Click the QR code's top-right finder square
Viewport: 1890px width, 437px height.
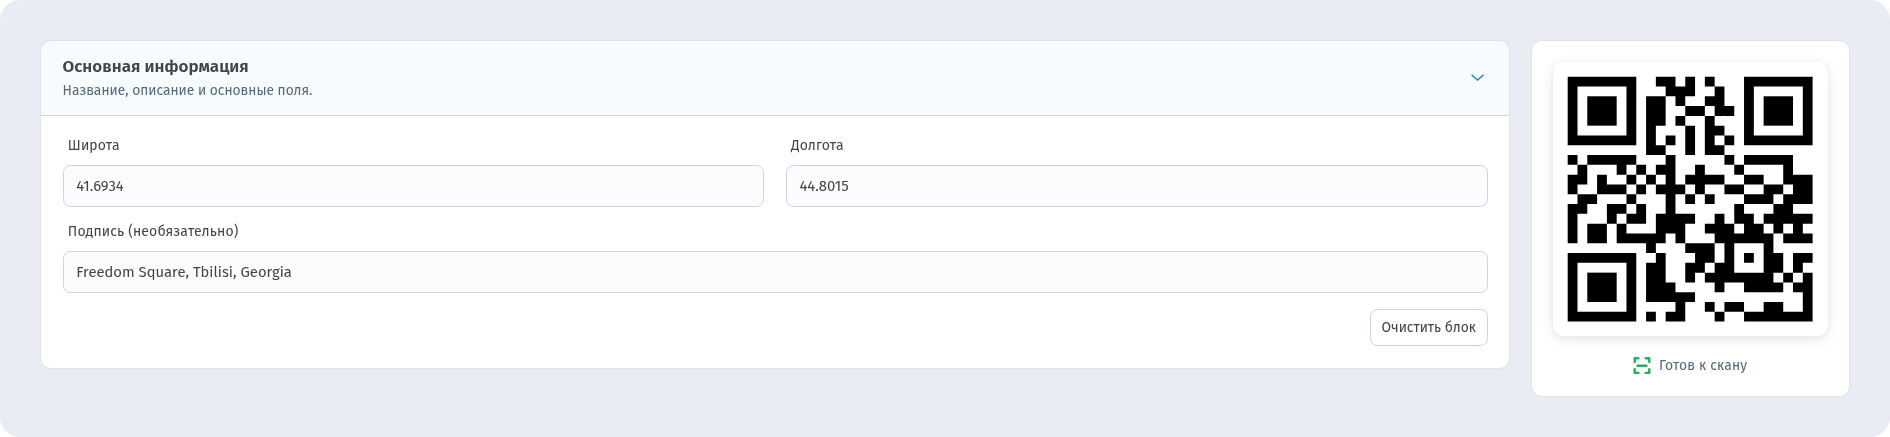(x=1778, y=111)
